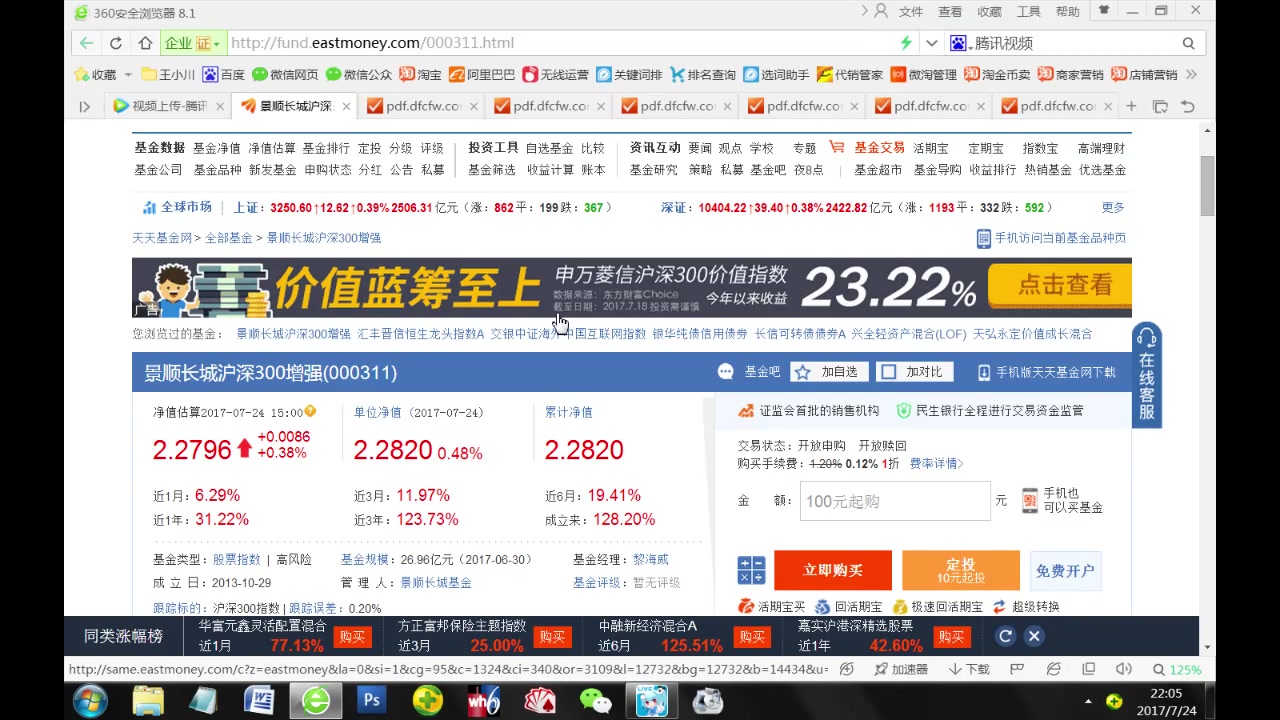Open the 基金交易 cart link
This screenshot has width=1280, height=720.
(x=867, y=148)
